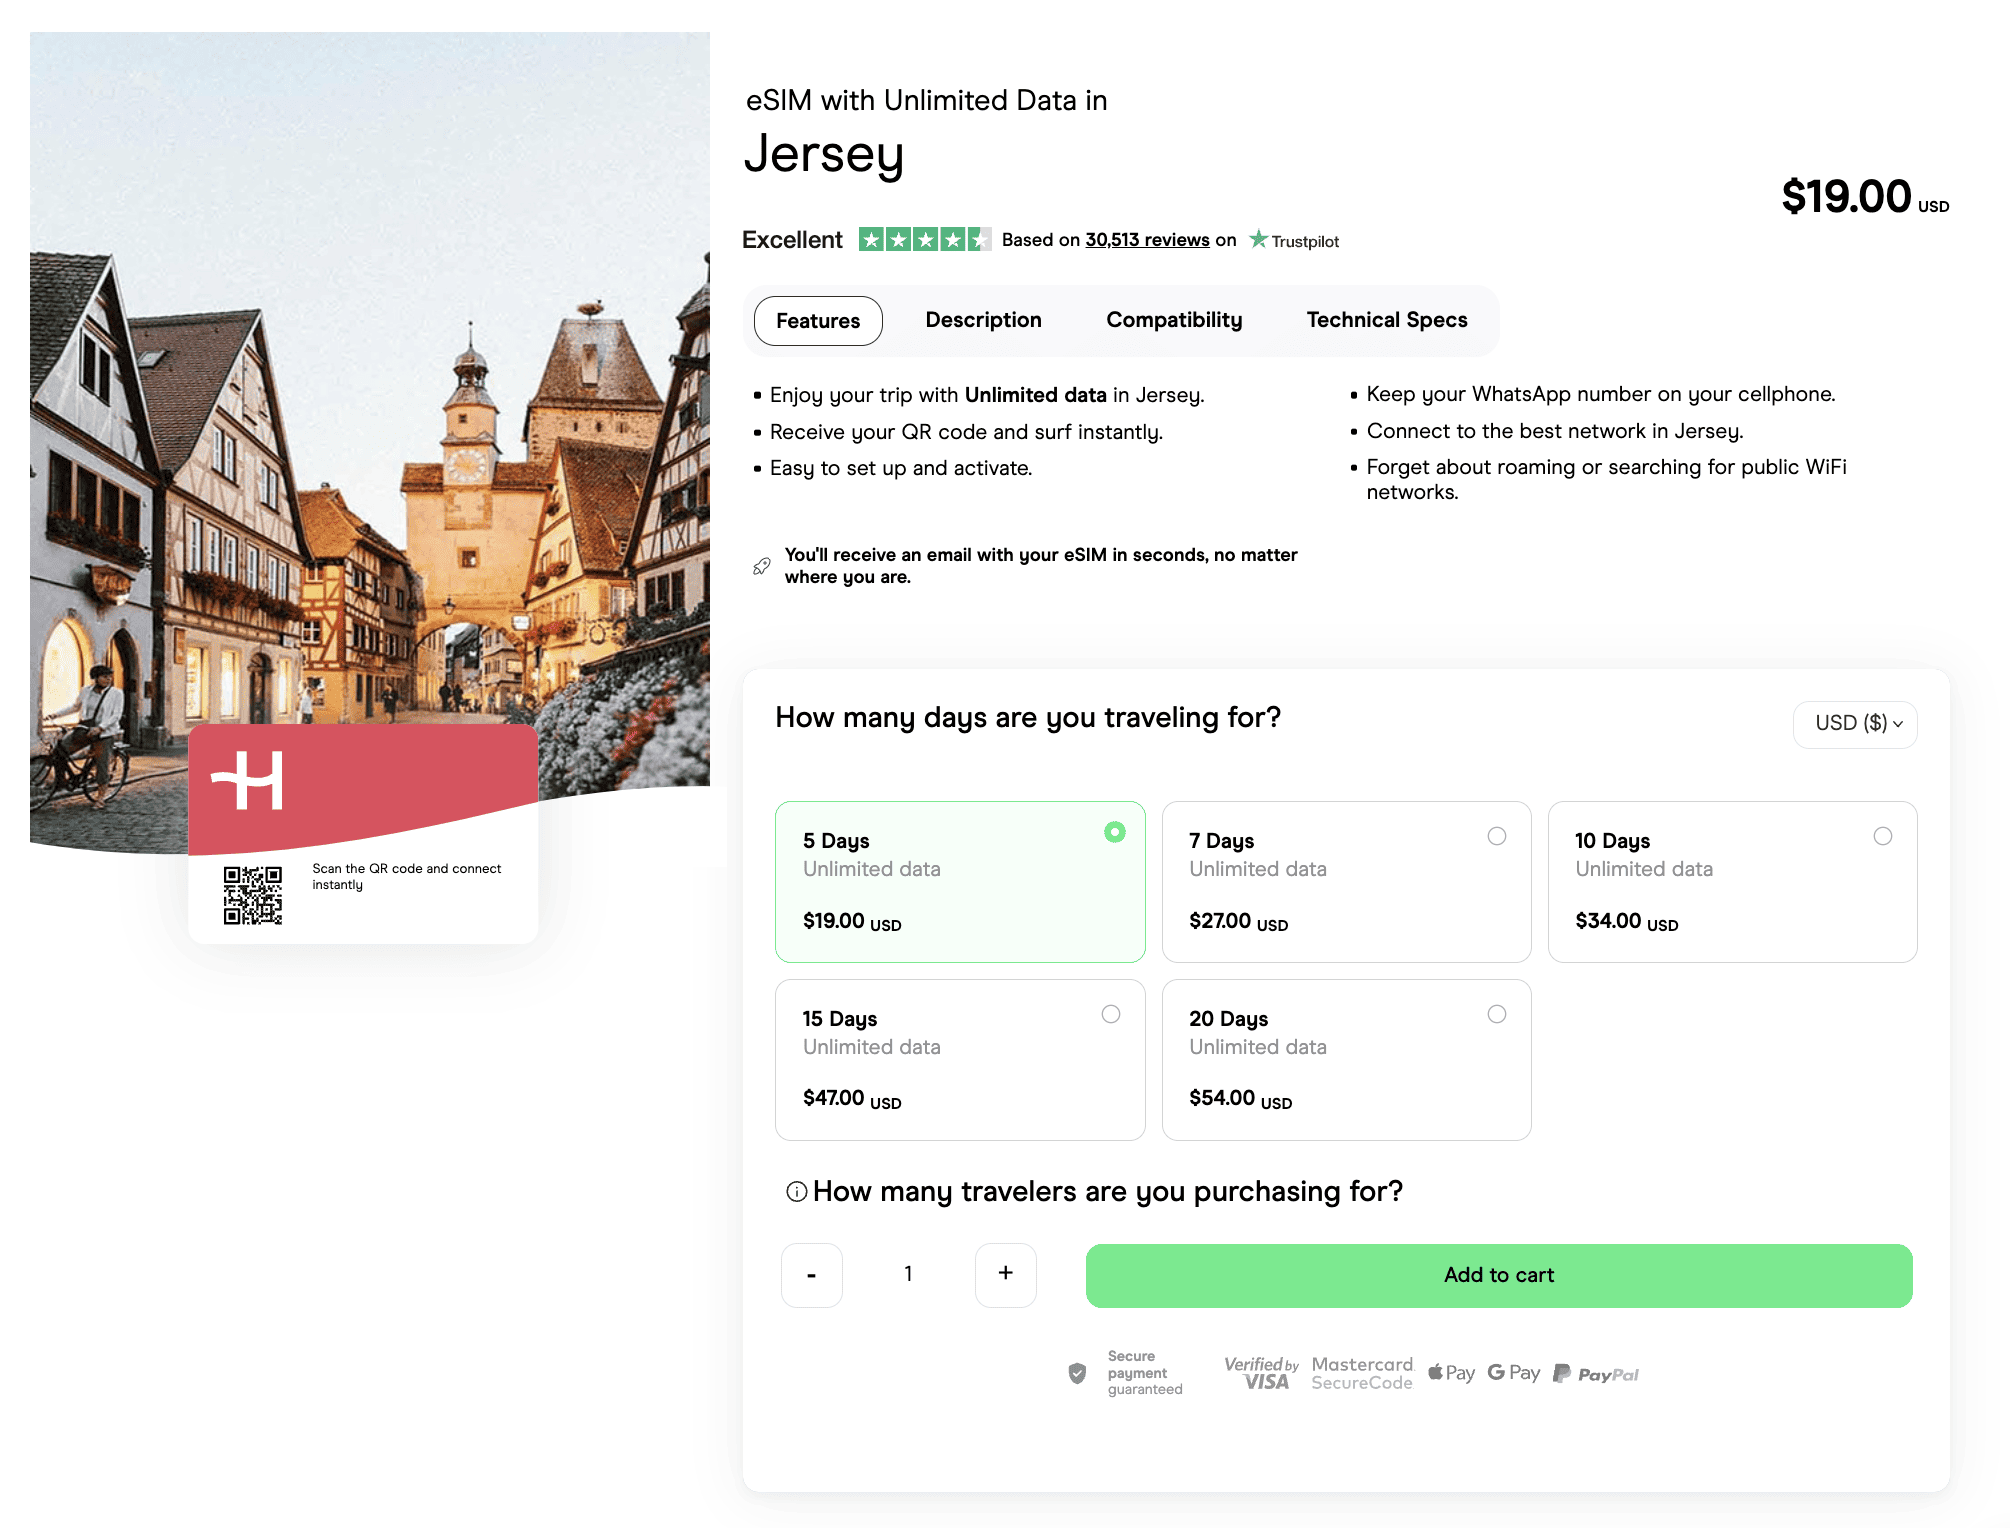Image resolution: width=2010 pixels, height=1528 pixels.
Task: Select the Google Pay payment icon
Action: click(x=1513, y=1373)
